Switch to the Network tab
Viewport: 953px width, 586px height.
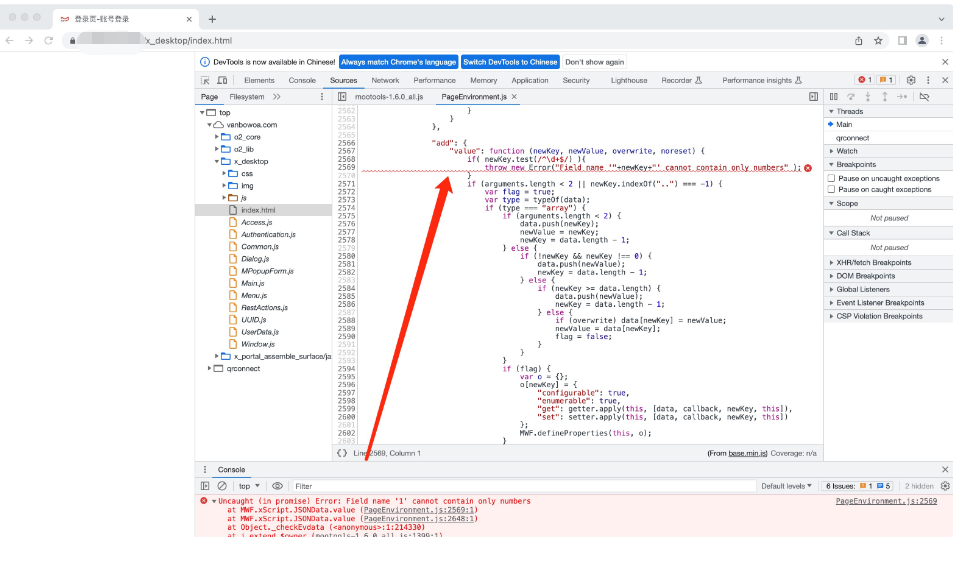coord(385,80)
